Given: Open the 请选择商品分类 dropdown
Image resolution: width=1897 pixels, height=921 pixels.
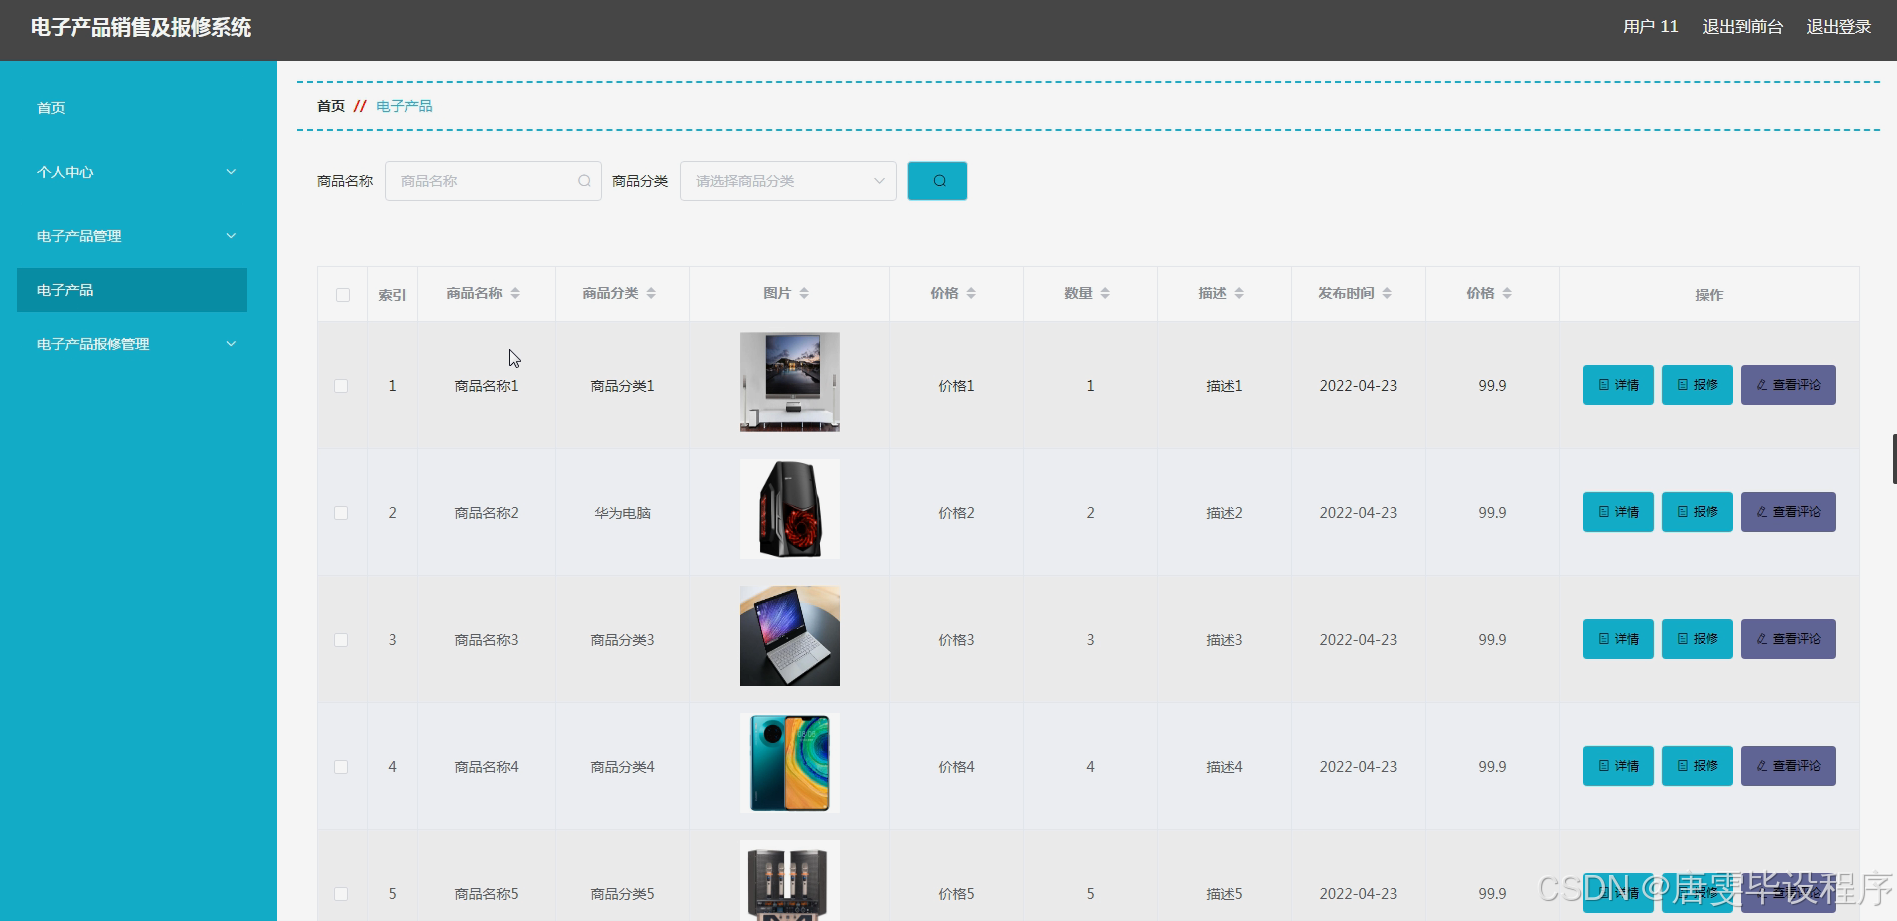Looking at the screenshot, I should pyautogui.click(x=788, y=181).
